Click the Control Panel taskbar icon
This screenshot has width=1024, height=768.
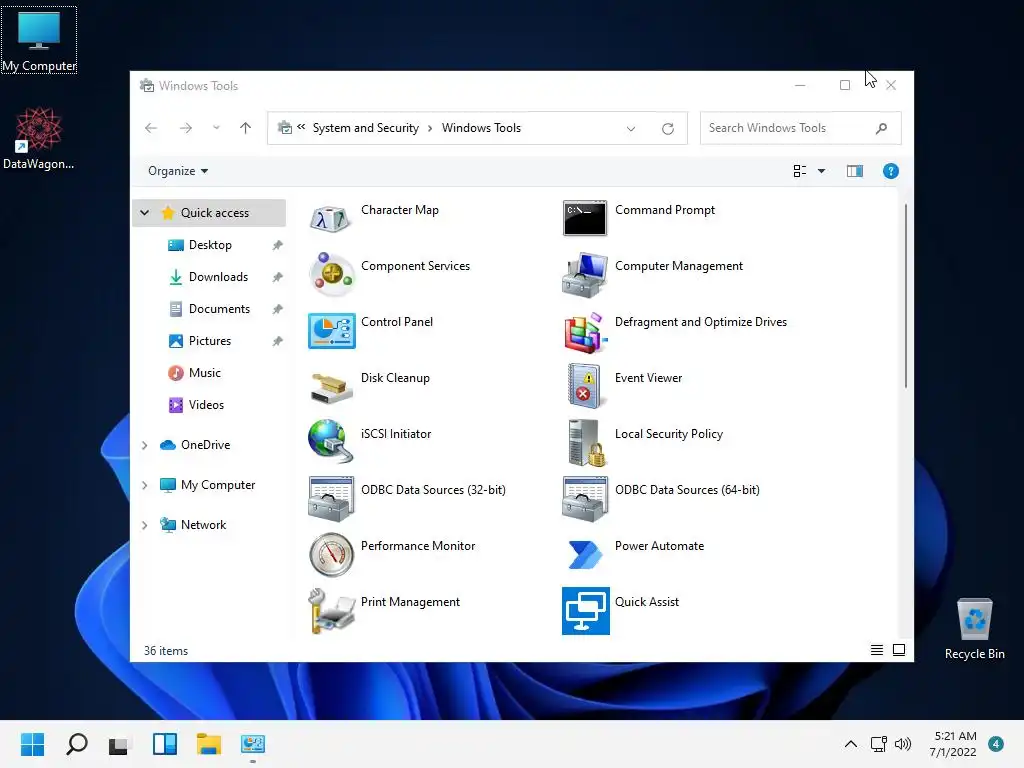pos(253,744)
